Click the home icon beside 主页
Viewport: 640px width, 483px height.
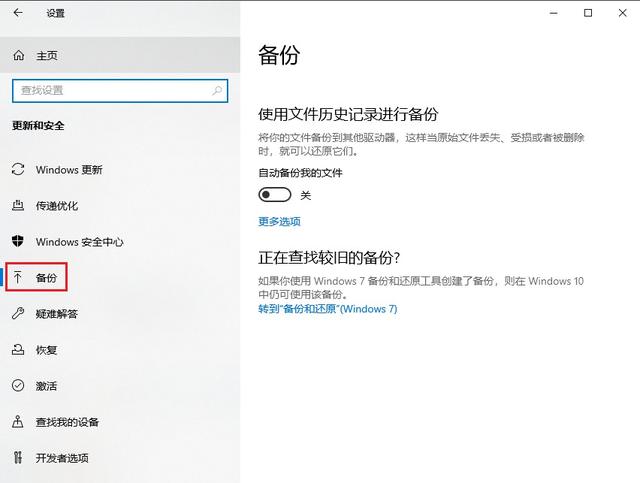pyautogui.click(x=18, y=55)
